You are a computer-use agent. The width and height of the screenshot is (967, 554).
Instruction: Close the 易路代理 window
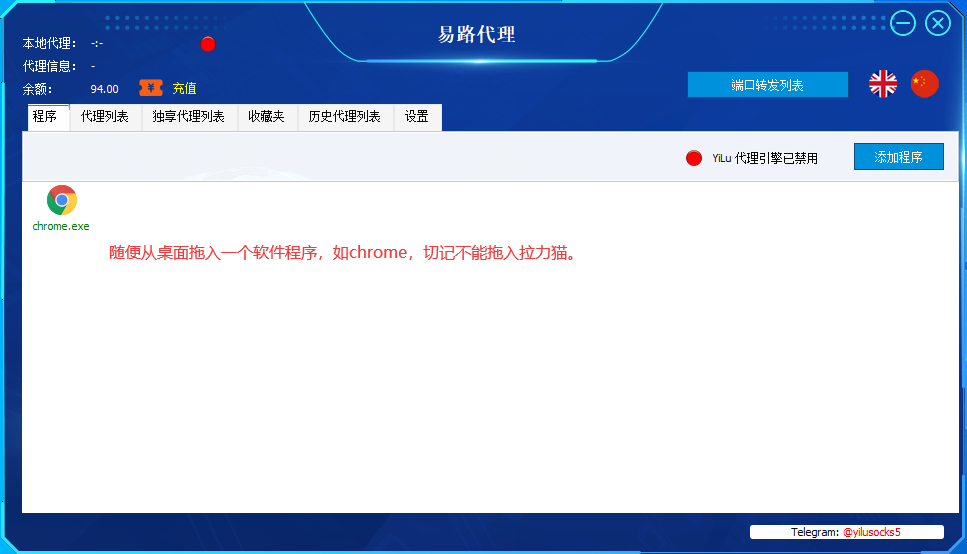click(938, 23)
